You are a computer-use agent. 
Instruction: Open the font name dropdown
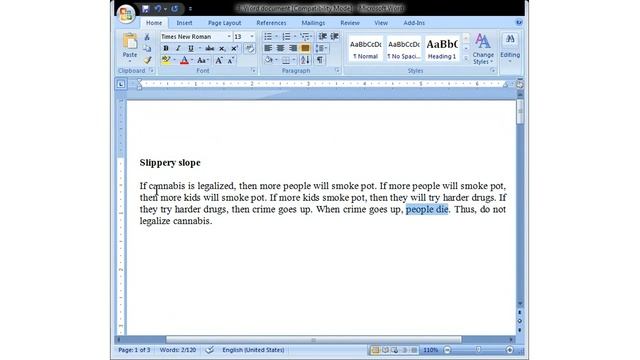[229, 37]
